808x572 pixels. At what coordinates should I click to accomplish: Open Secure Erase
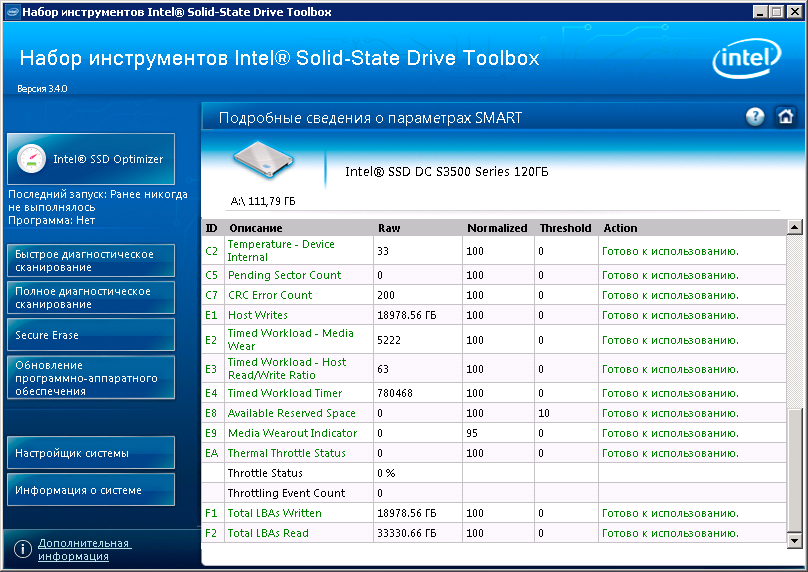91,335
